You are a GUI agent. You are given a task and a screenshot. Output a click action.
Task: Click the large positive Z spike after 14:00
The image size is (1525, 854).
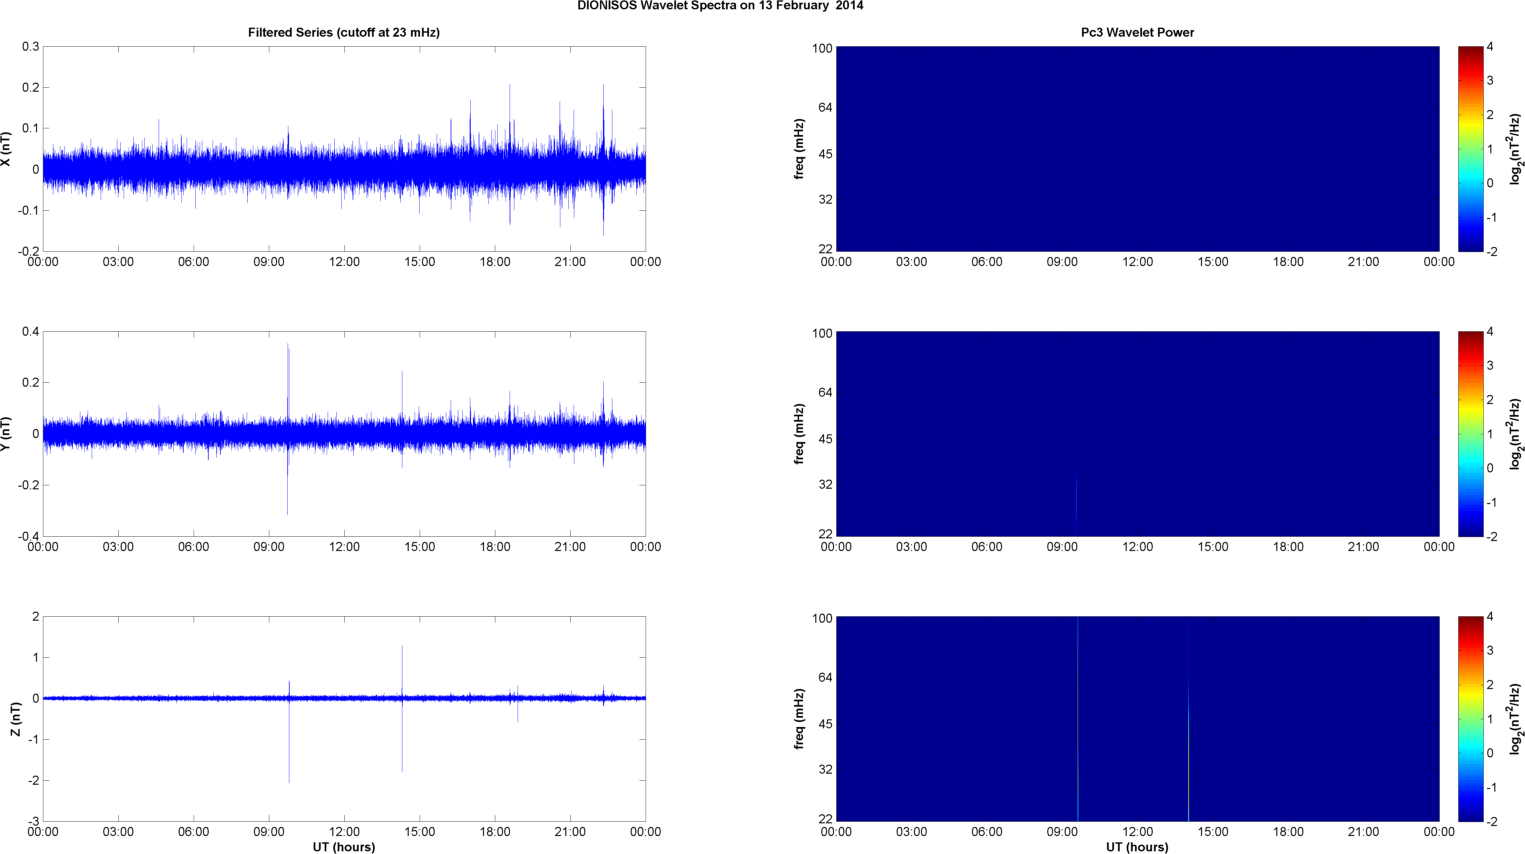[402, 670]
